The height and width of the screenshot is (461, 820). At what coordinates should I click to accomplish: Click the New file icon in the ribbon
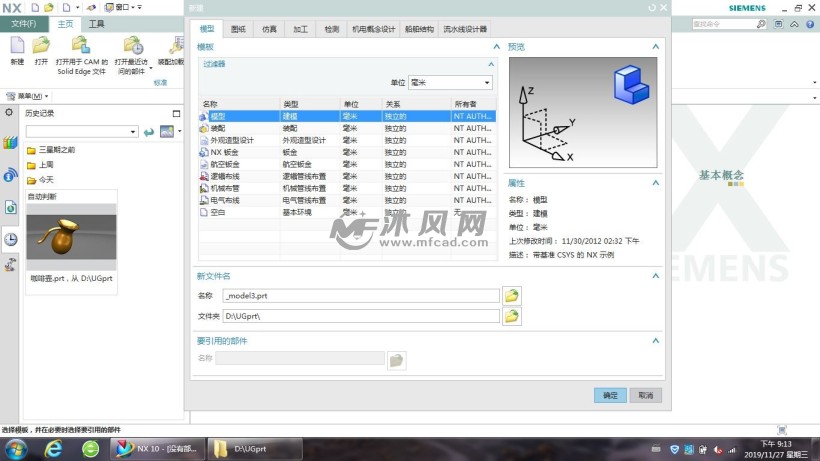pos(17,45)
